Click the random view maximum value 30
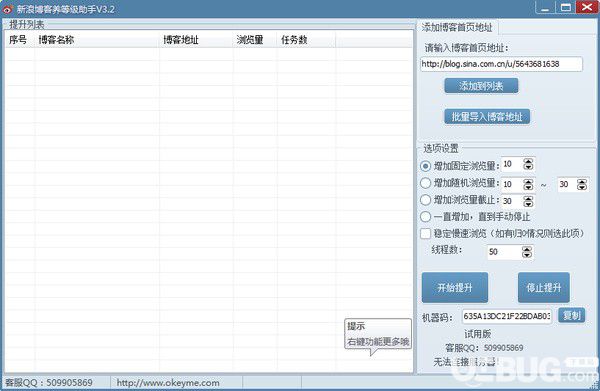The image size is (600, 391). coord(564,184)
